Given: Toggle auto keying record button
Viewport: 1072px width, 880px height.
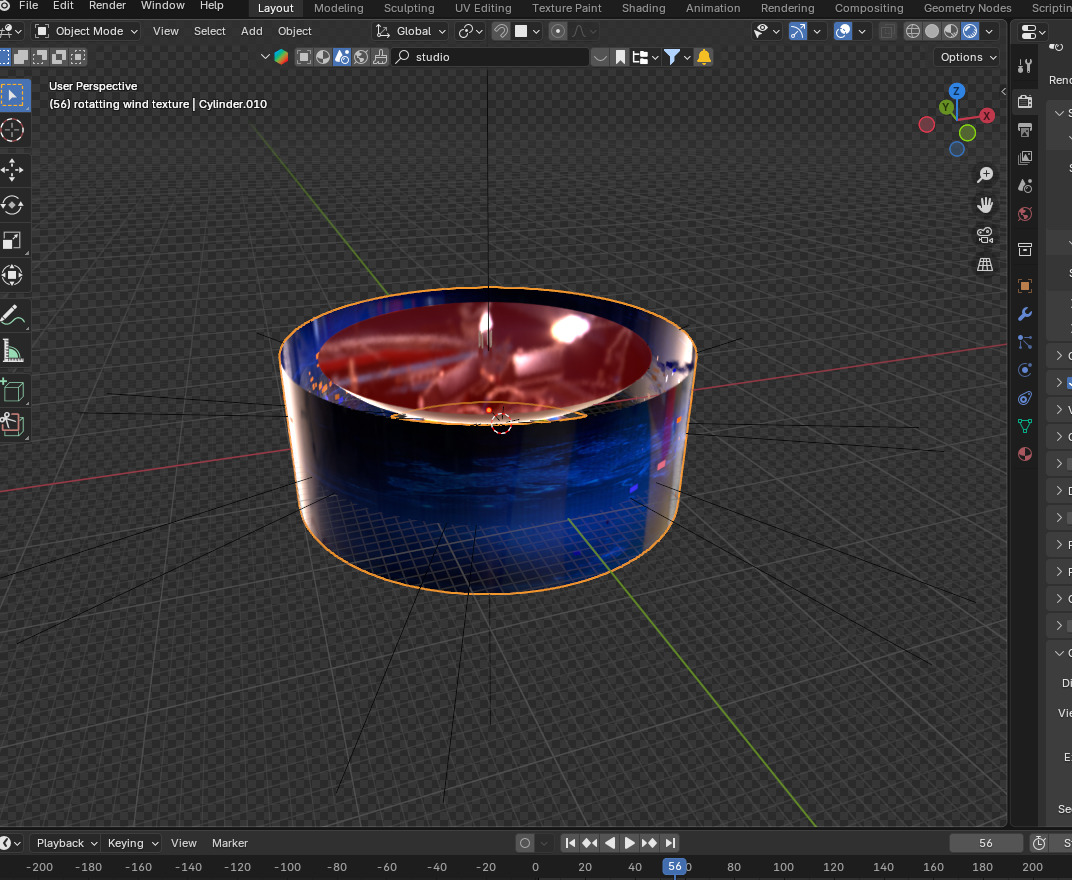Looking at the screenshot, I should pos(525,843).
